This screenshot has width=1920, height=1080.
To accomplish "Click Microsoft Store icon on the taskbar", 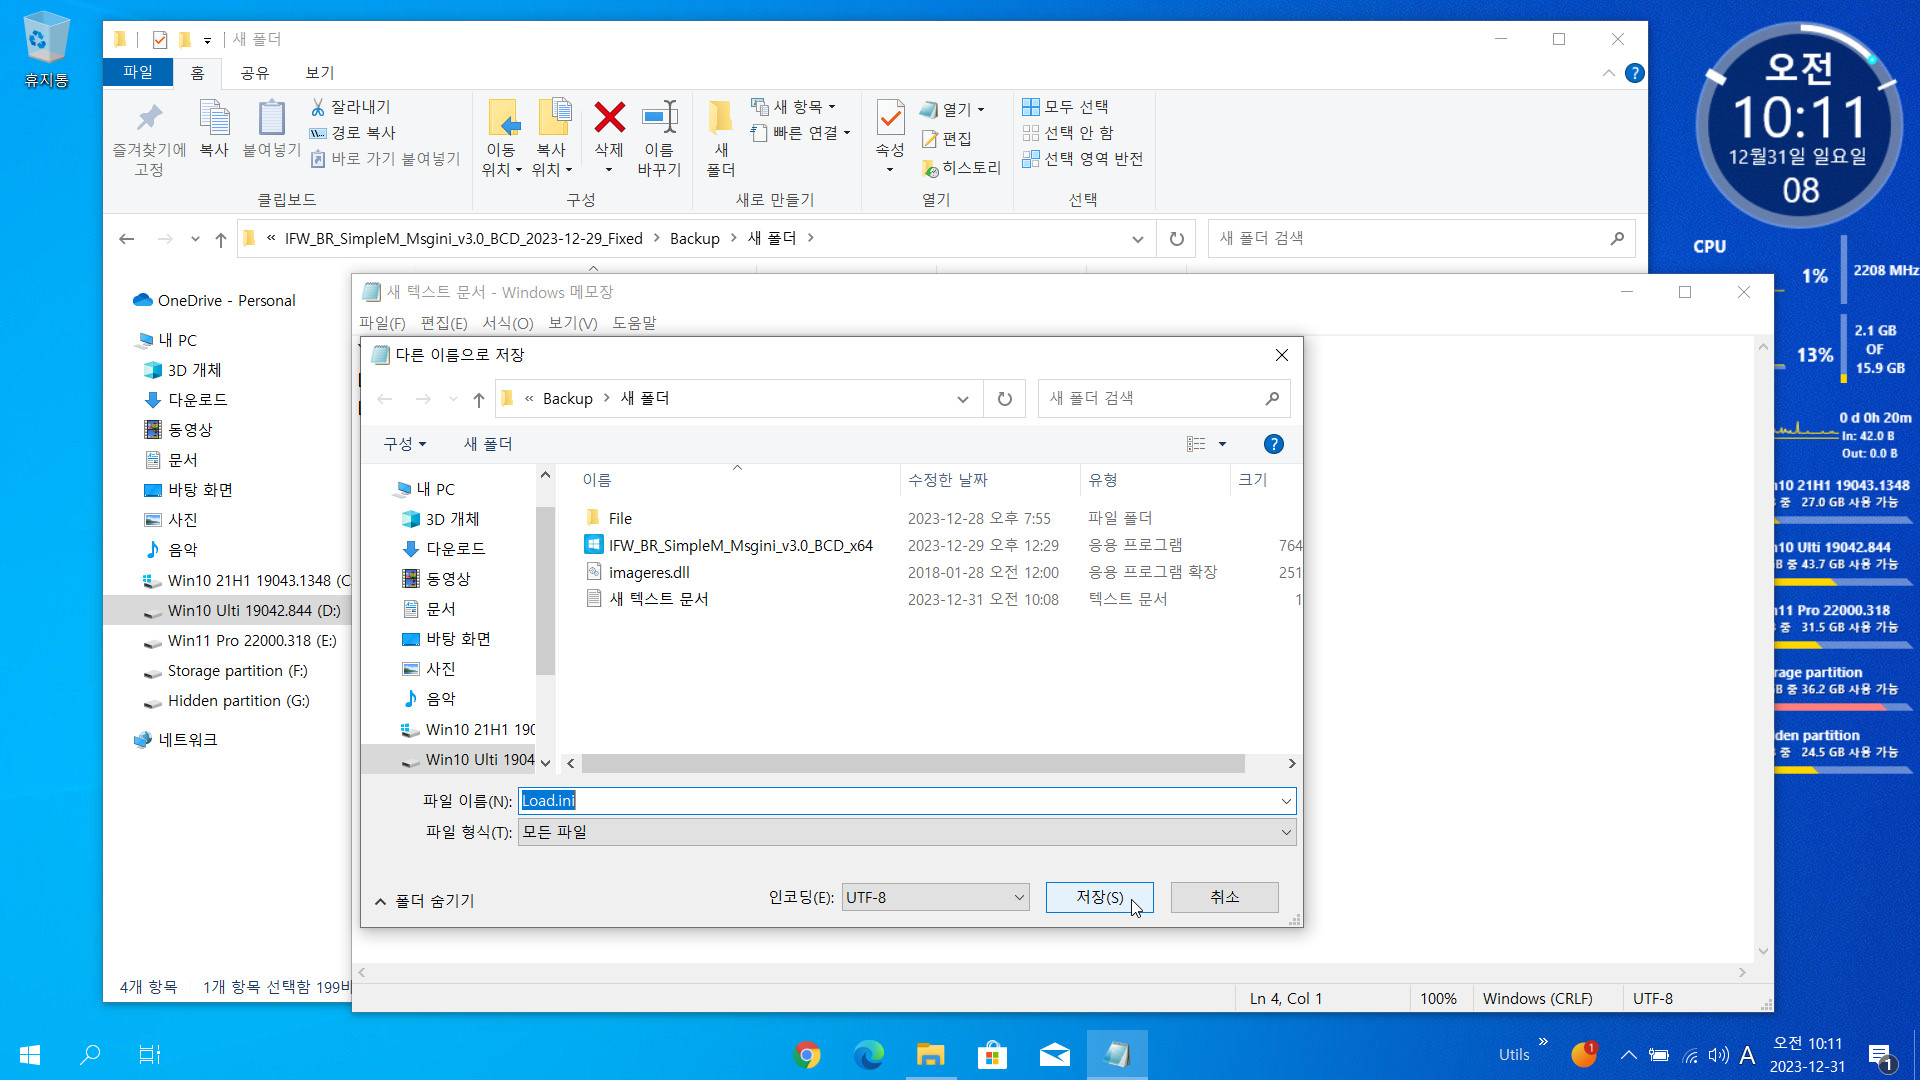I will [992, 1054].
